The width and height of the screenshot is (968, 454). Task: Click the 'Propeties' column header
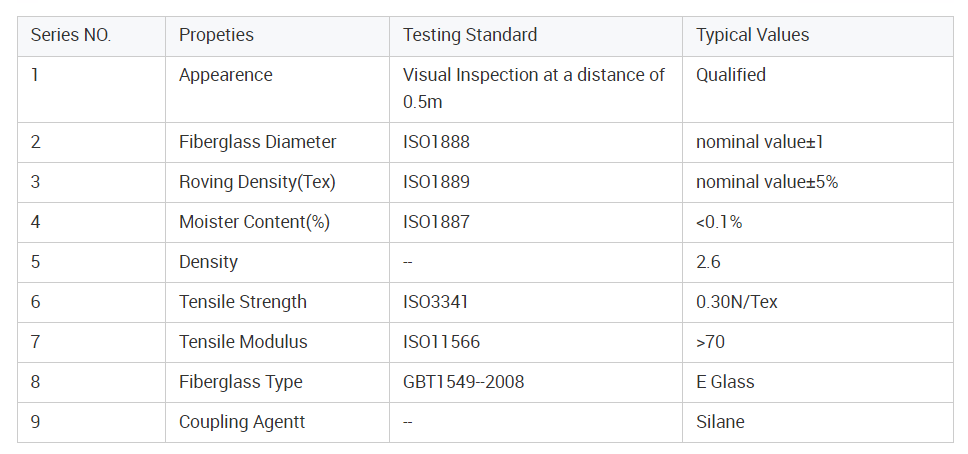coord(216,35)
